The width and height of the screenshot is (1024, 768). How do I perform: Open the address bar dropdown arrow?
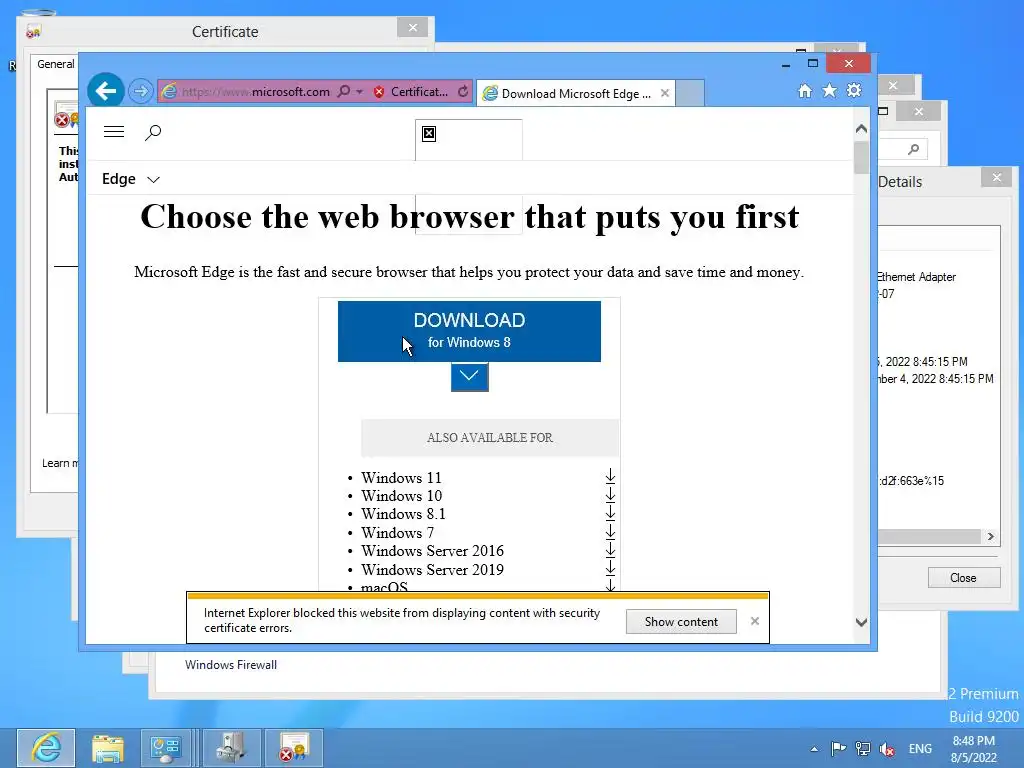[359, 91]
